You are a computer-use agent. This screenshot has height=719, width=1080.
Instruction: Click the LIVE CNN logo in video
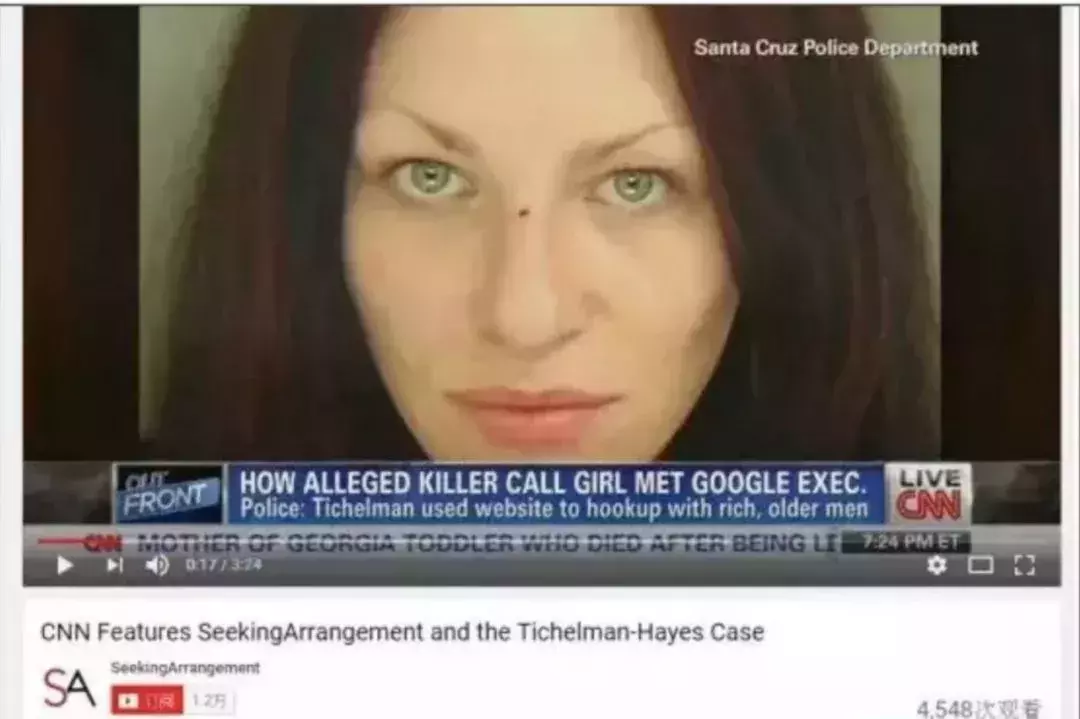(928, 493)
